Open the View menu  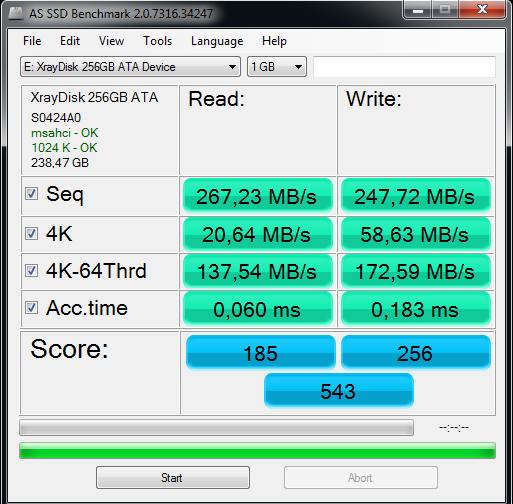pyautogui.click(x=111, y=41)
